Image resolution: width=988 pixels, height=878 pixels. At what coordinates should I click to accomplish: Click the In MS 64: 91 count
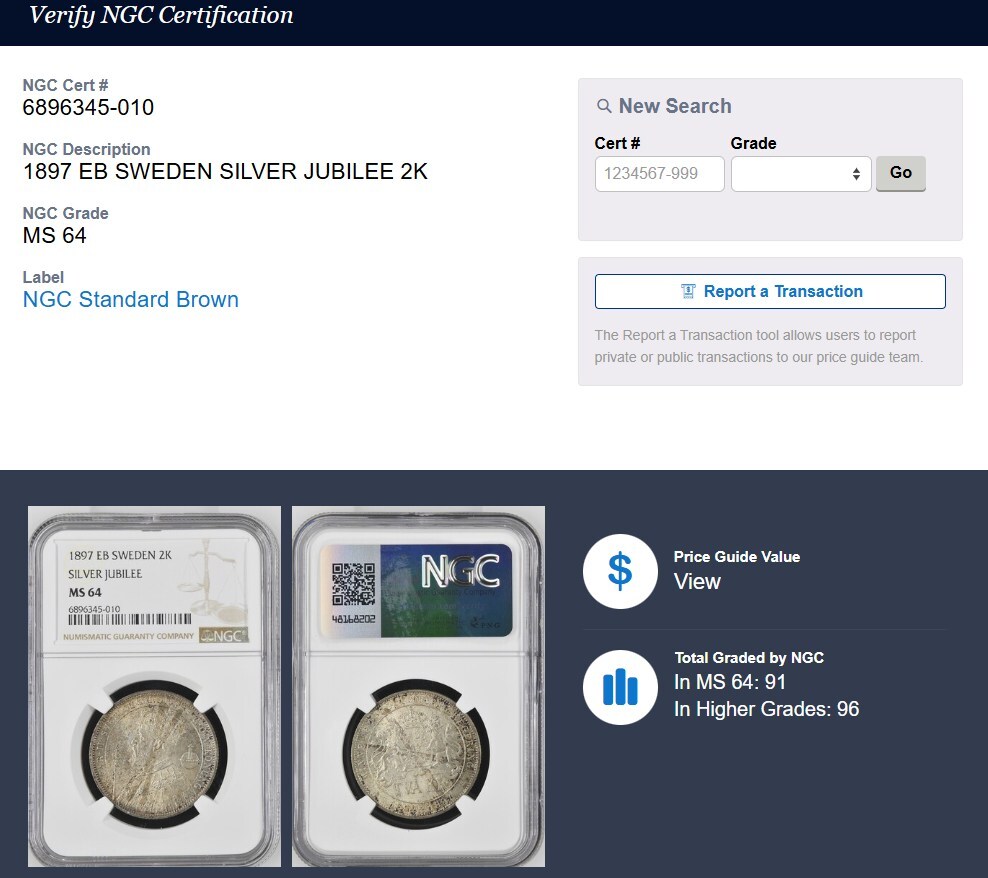coord(730,682)
